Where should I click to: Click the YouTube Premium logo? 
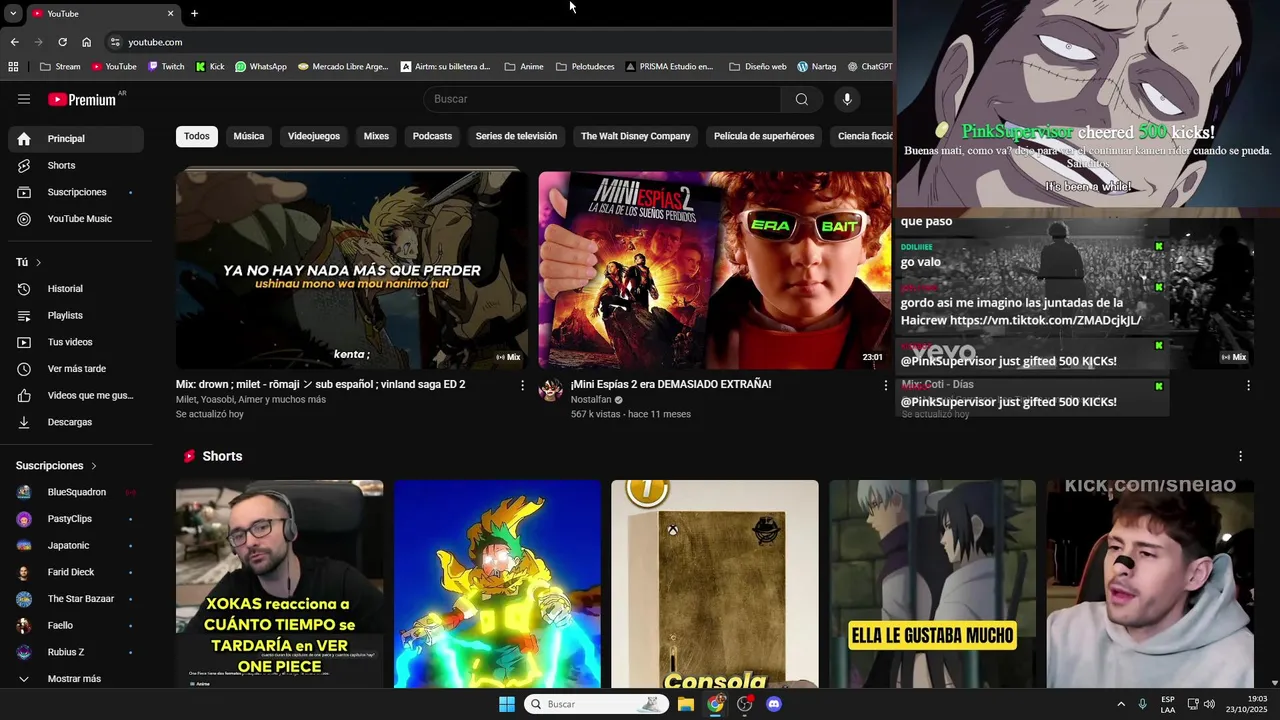point(82,99)
